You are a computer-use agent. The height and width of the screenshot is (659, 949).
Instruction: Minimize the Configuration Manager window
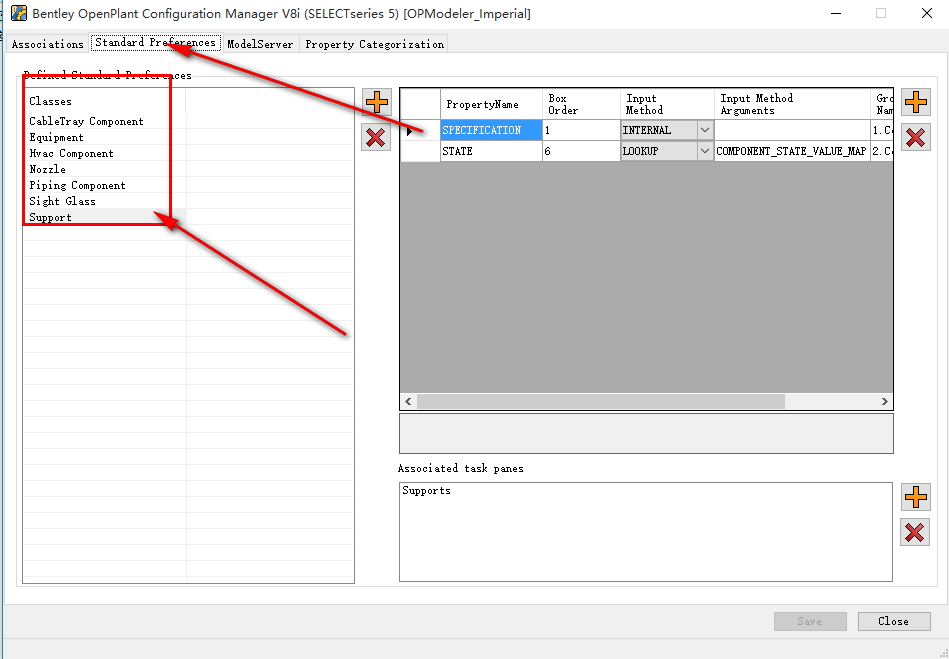tap(836, 13)
